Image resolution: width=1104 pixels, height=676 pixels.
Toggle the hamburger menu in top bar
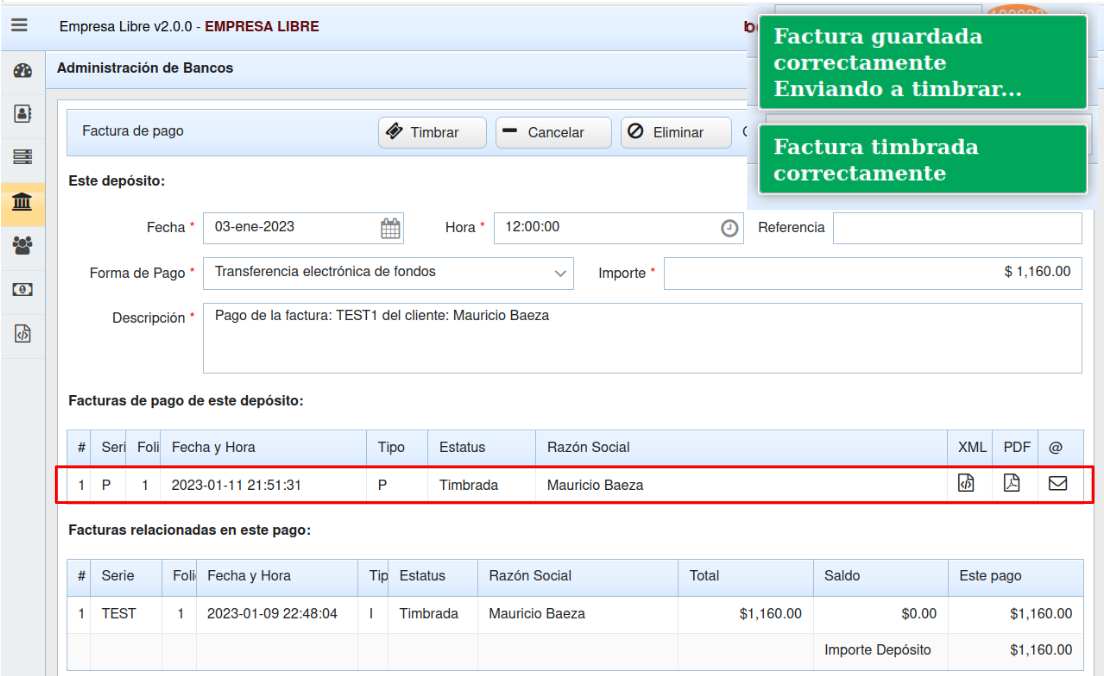point(19,26)
